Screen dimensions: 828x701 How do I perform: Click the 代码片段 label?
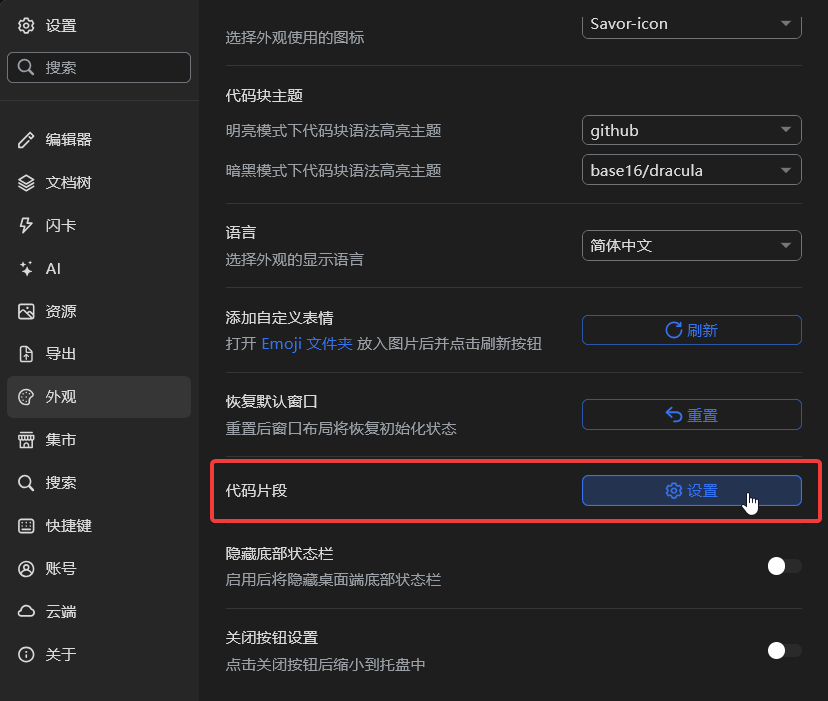[256, 491]
